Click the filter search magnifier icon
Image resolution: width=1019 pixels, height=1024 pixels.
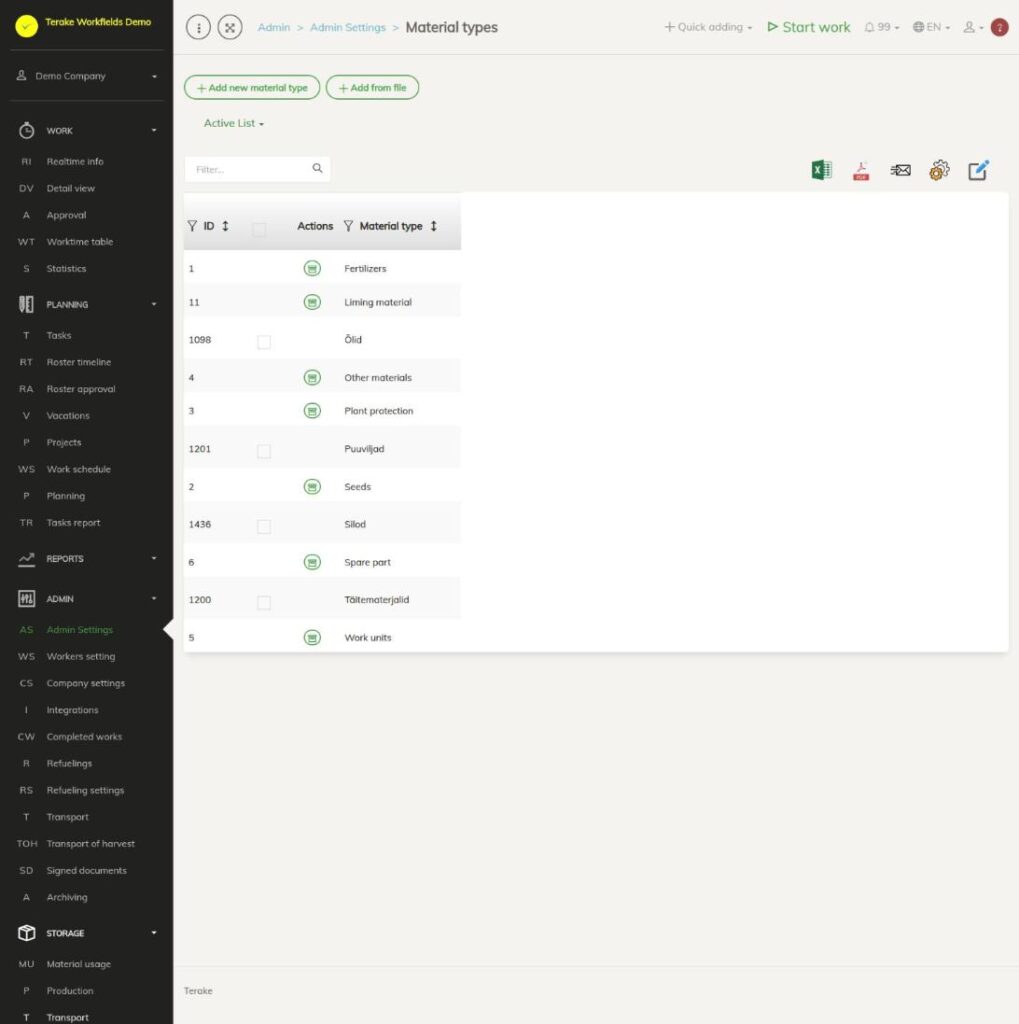click(317, 168)
